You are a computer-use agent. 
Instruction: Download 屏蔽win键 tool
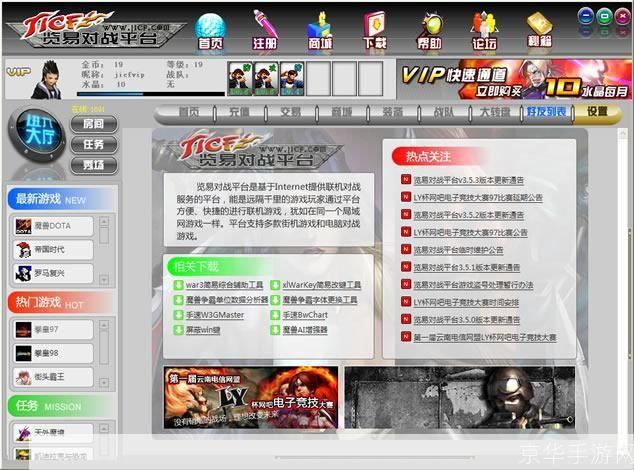203,330
